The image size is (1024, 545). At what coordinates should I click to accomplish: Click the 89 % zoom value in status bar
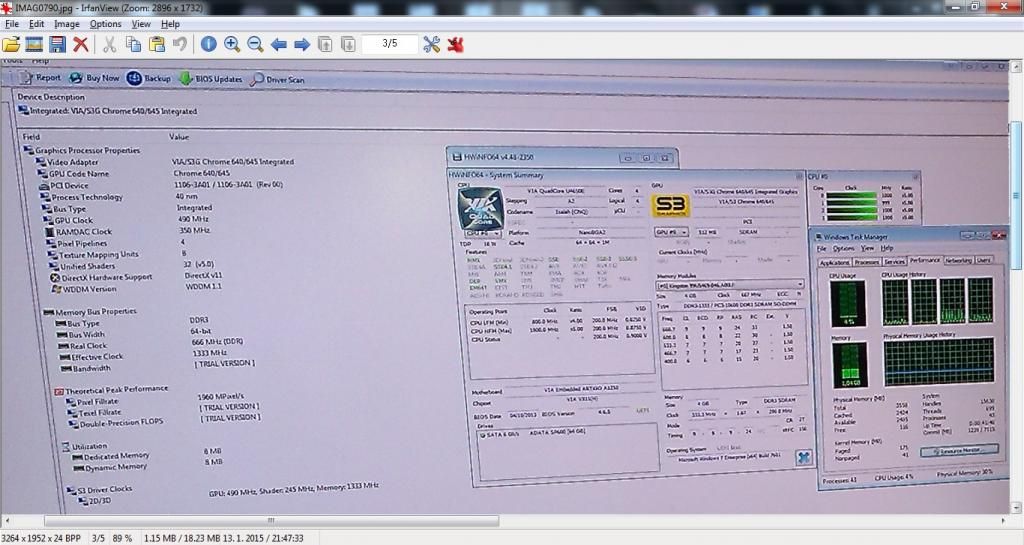pos(122,538)
